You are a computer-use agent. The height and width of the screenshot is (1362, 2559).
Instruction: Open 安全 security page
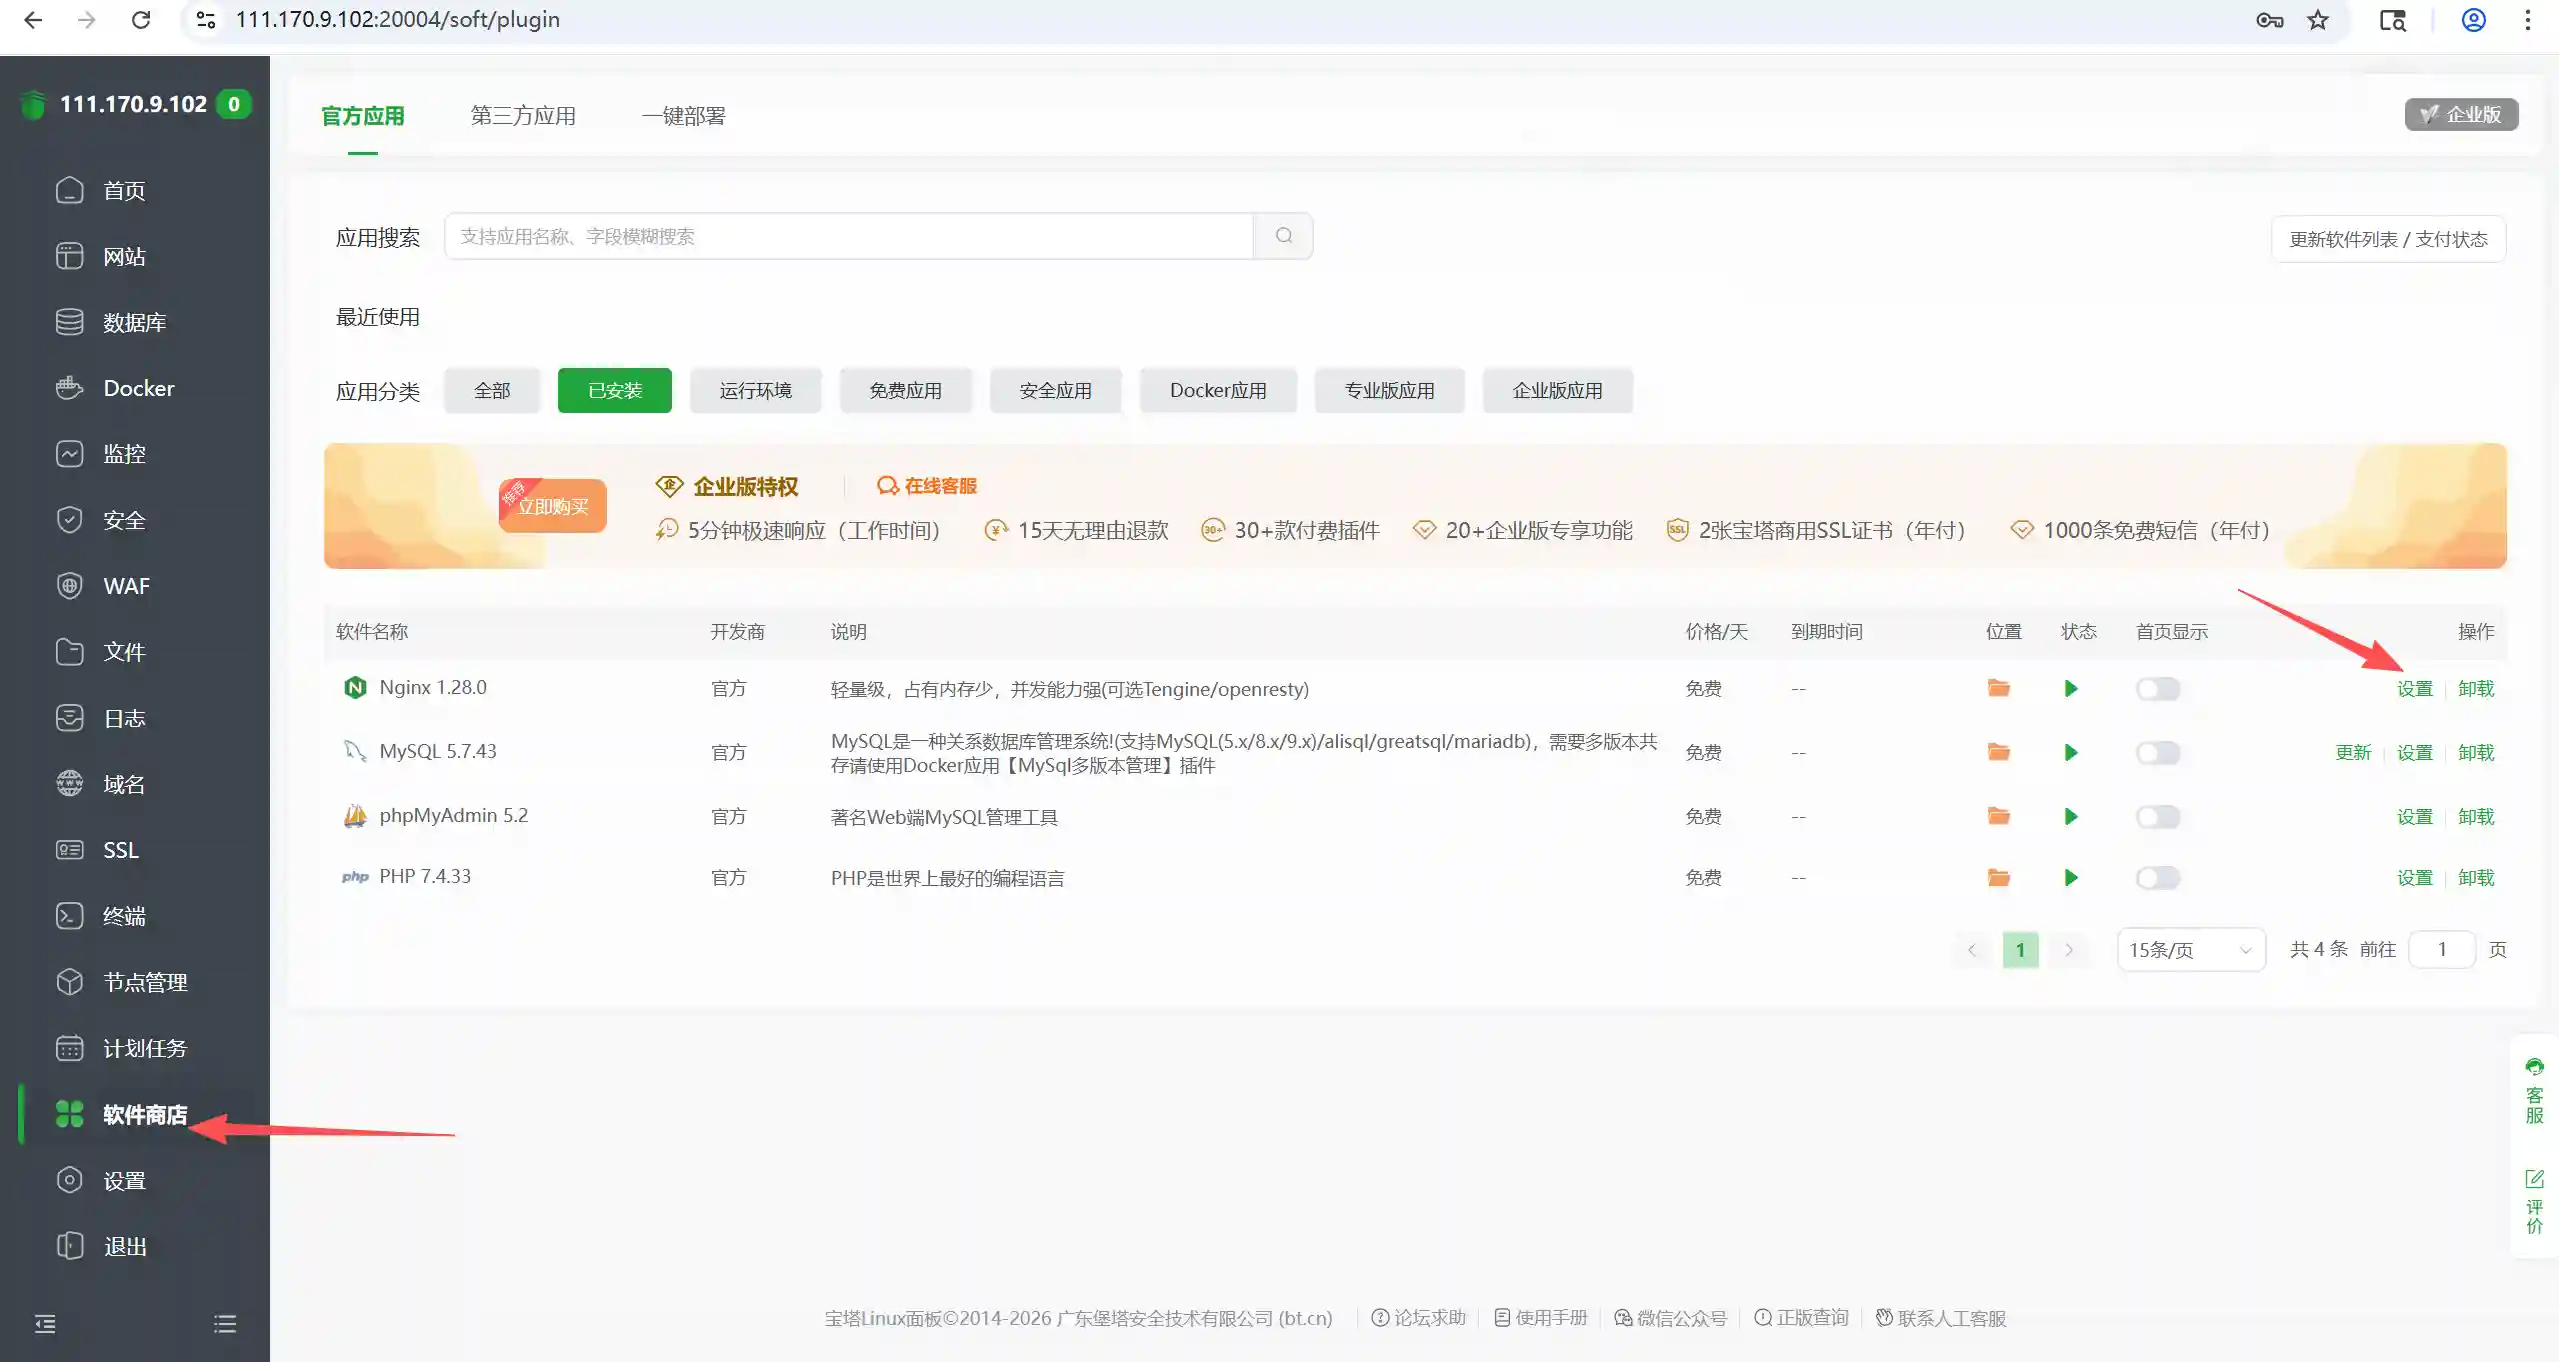(124, 520)
